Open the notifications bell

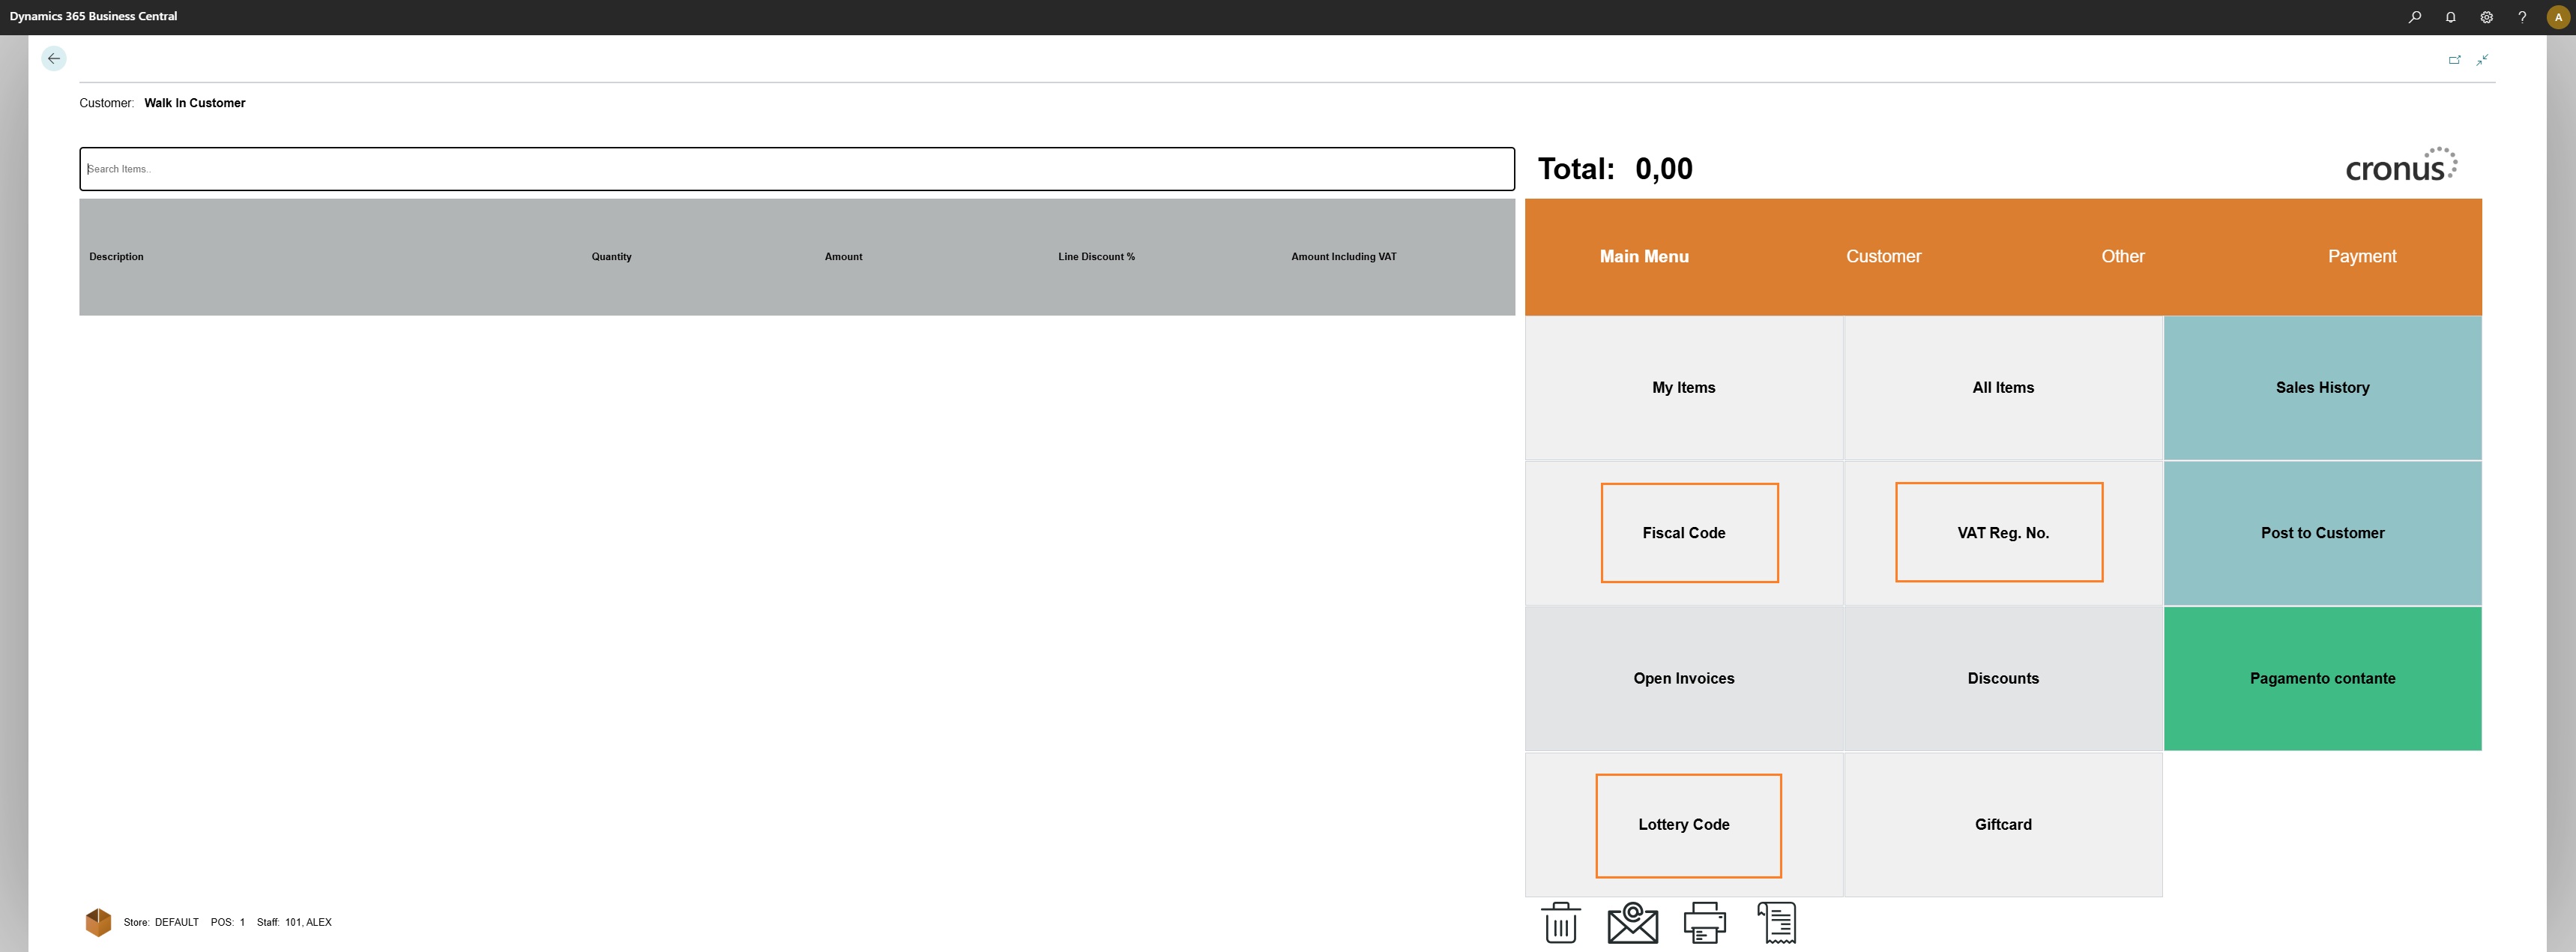coord(2450,17)
